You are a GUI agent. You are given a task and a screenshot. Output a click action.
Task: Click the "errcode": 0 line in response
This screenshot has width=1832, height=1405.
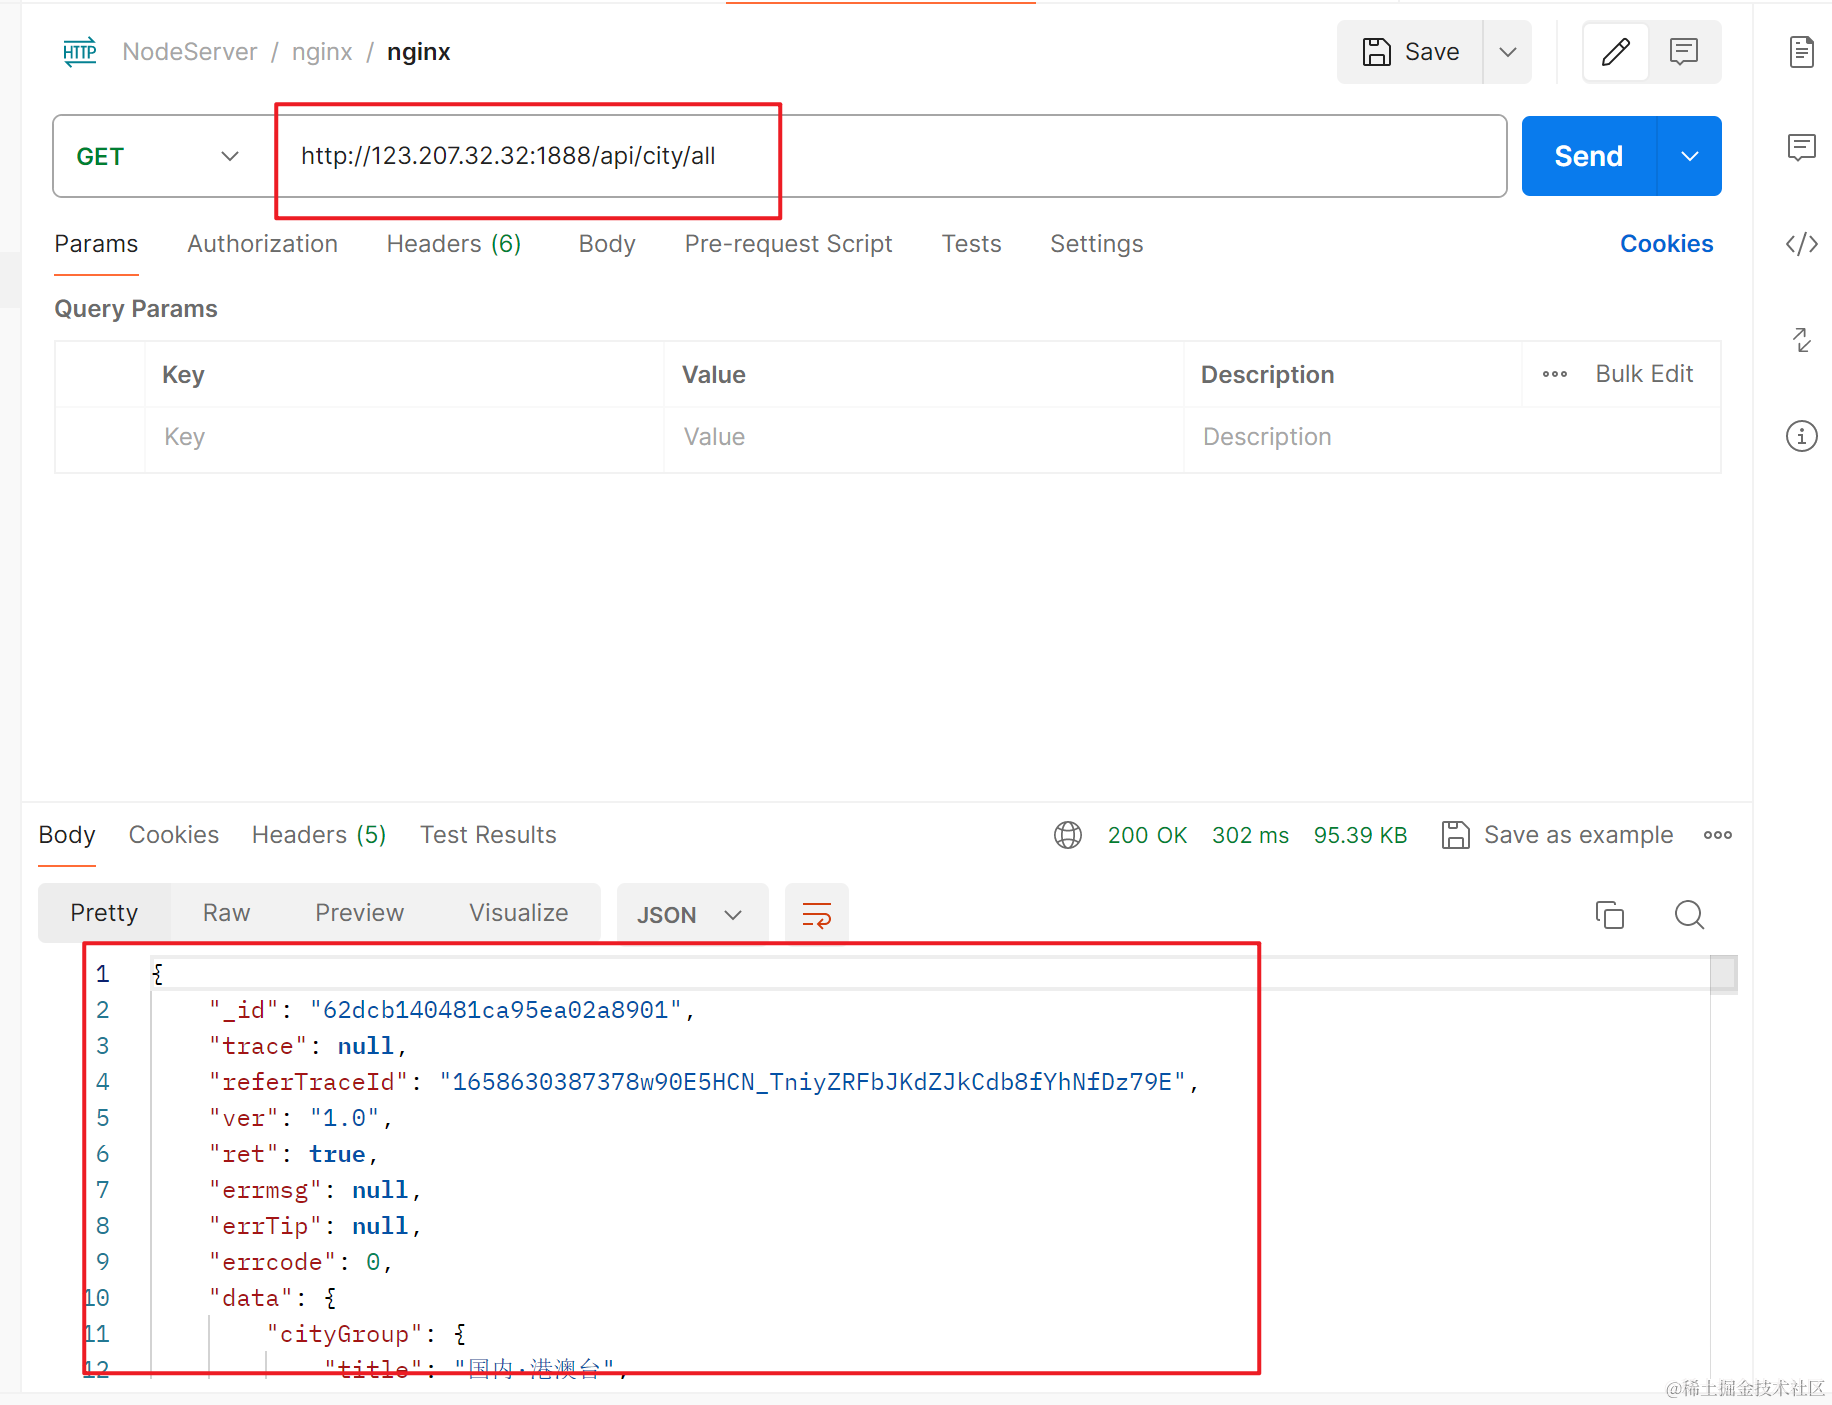[300, 1262]
